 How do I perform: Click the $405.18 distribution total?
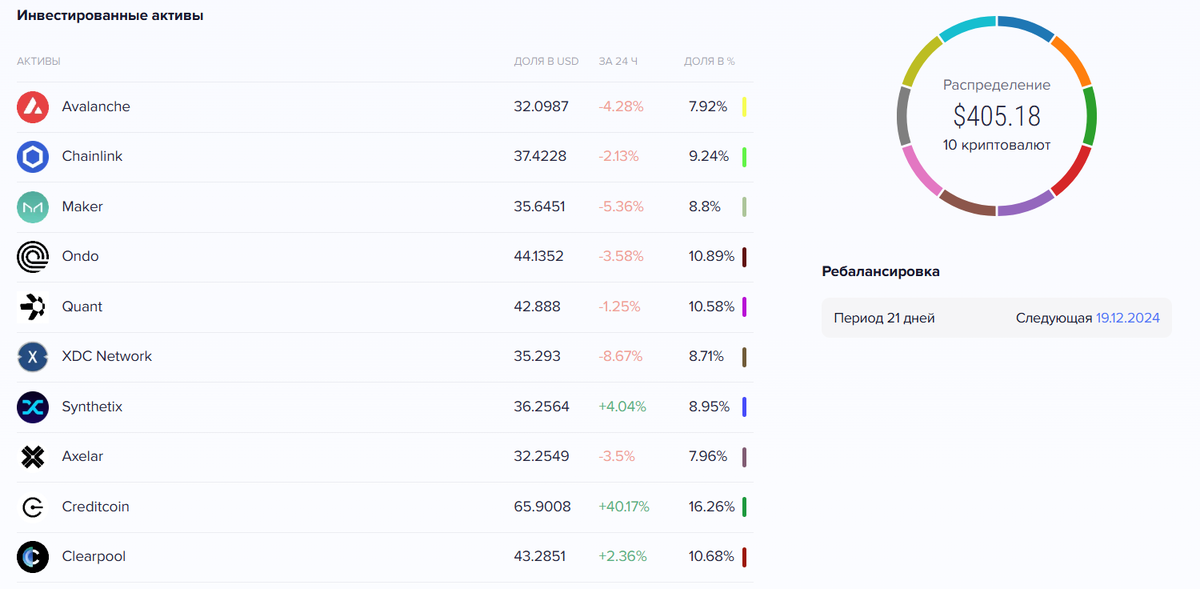tap(996, 116)
